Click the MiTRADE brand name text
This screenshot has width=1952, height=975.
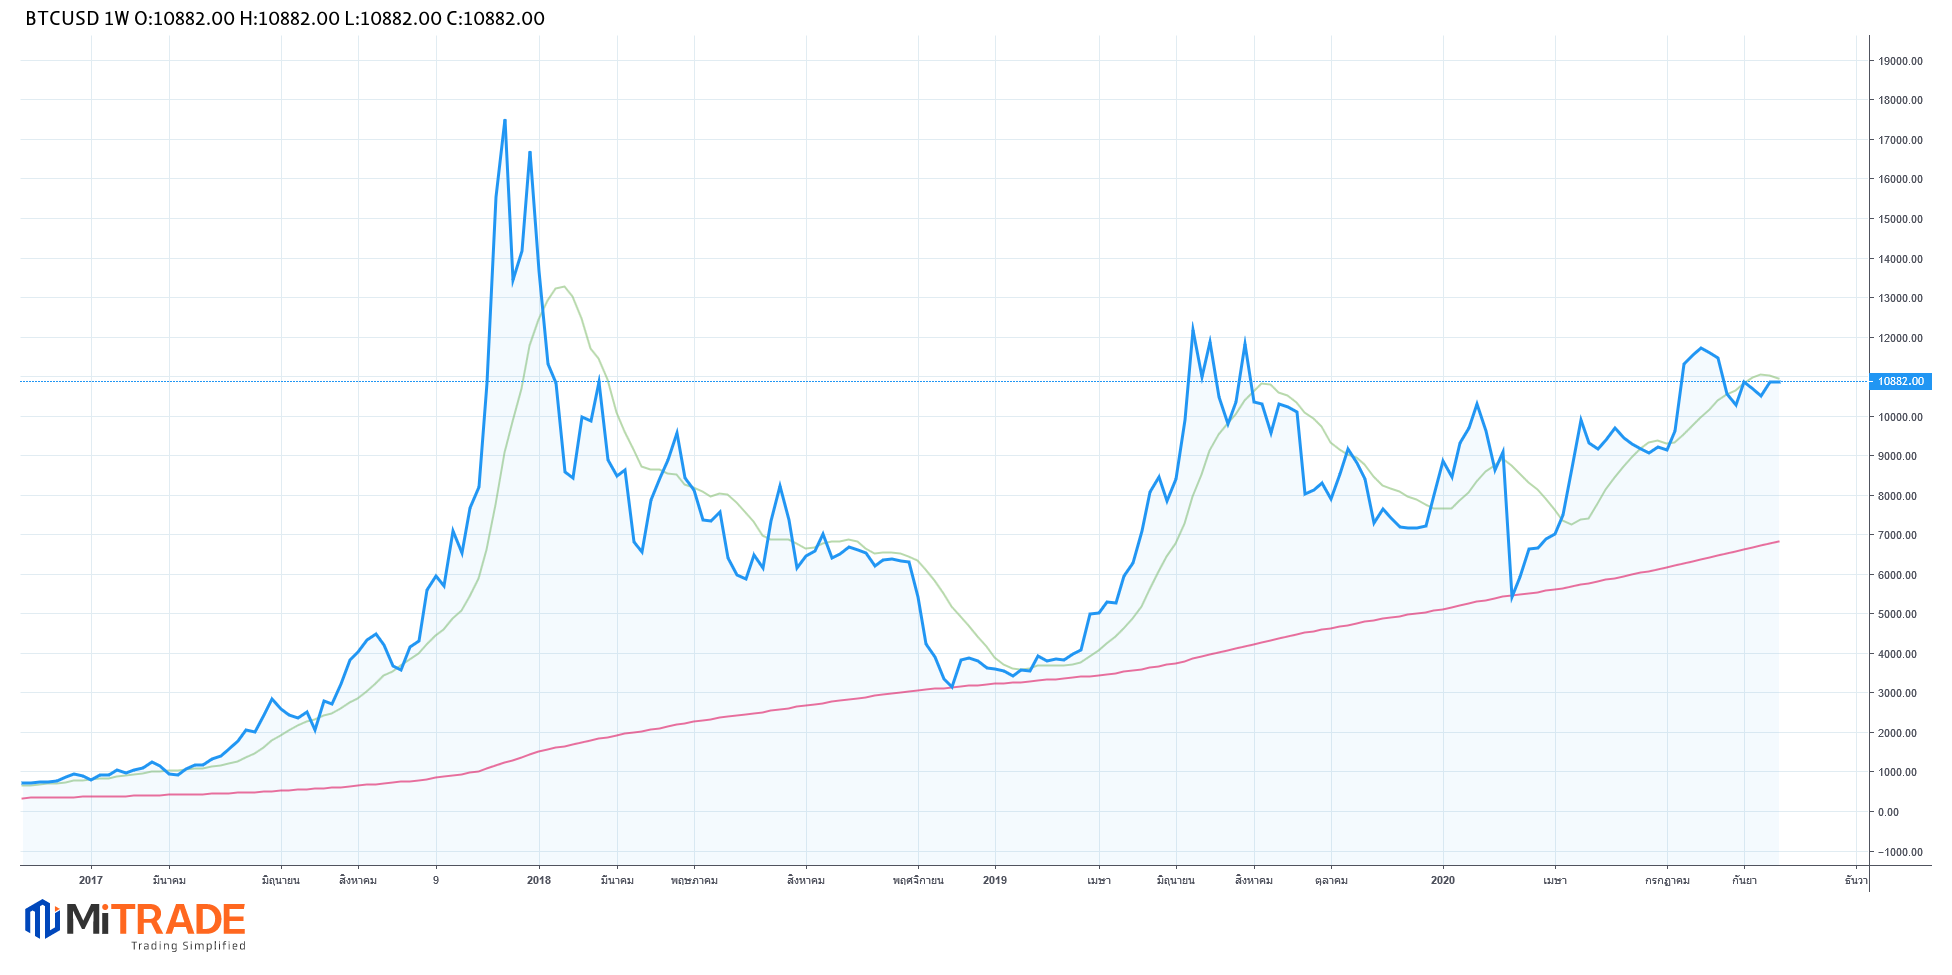[x=156, y=919]
